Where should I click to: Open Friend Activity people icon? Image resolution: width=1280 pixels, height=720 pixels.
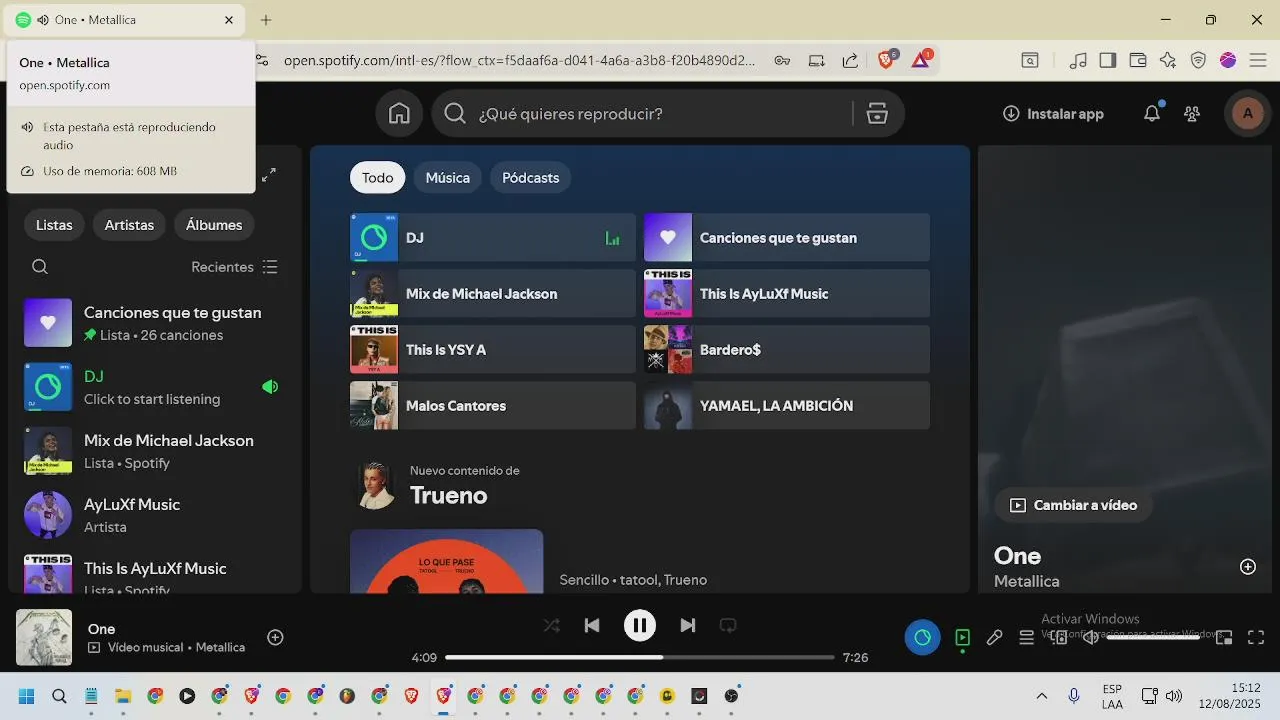(x=1192, y=114)
